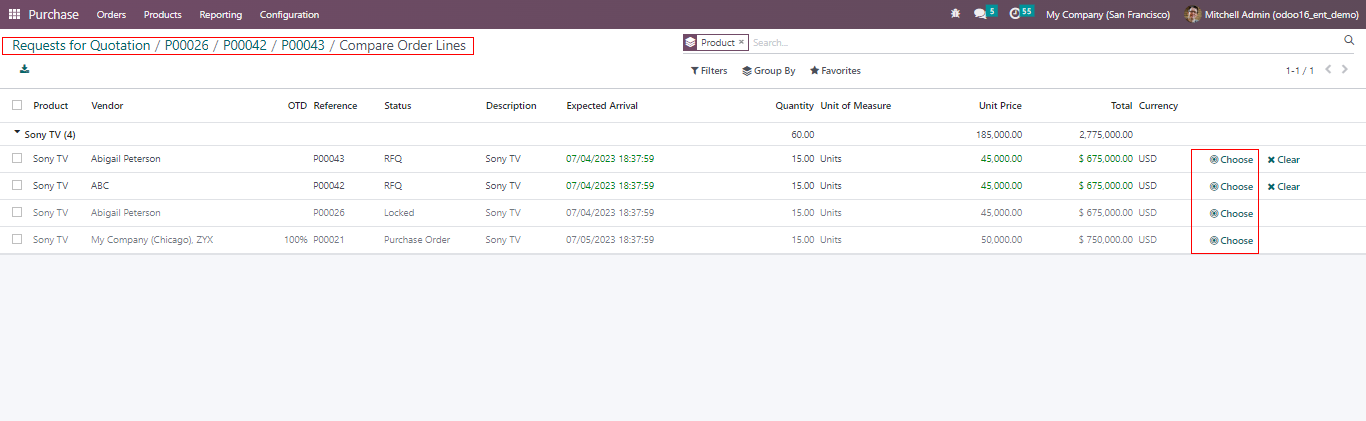This screenshot has height=421, width=1366.
Task: Tick checkbox for P00021 Purchase Order row
Action: [17, 239]
